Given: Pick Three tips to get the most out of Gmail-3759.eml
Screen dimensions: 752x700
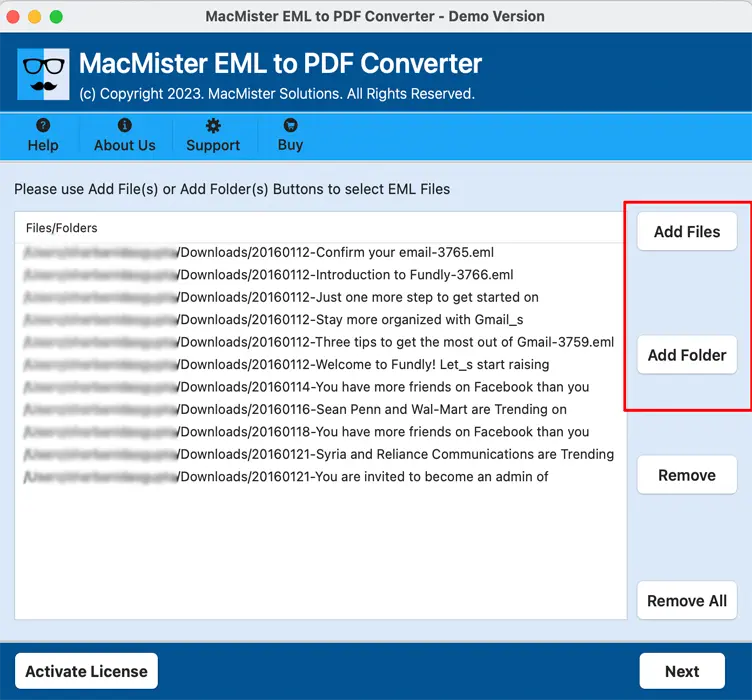Looking at the screenshot, I should pos(394,342).
